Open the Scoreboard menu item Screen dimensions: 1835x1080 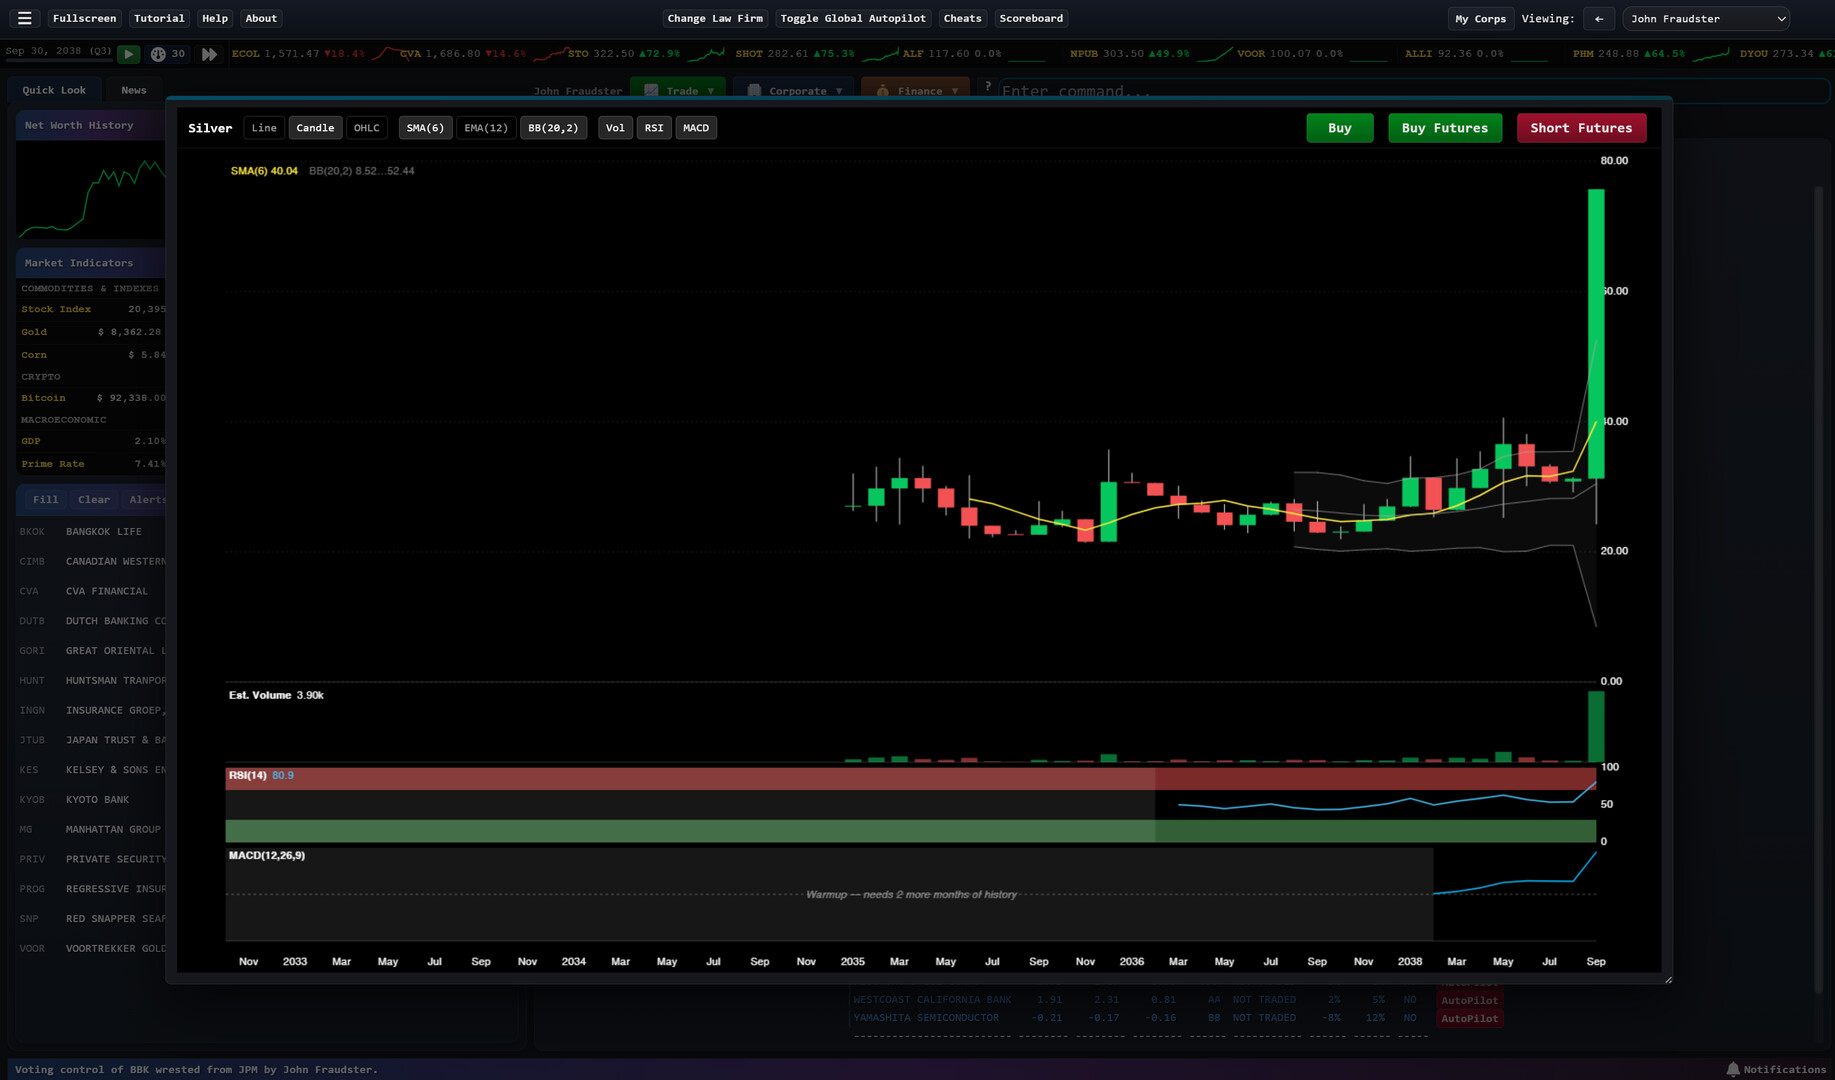click(1030, 18)
